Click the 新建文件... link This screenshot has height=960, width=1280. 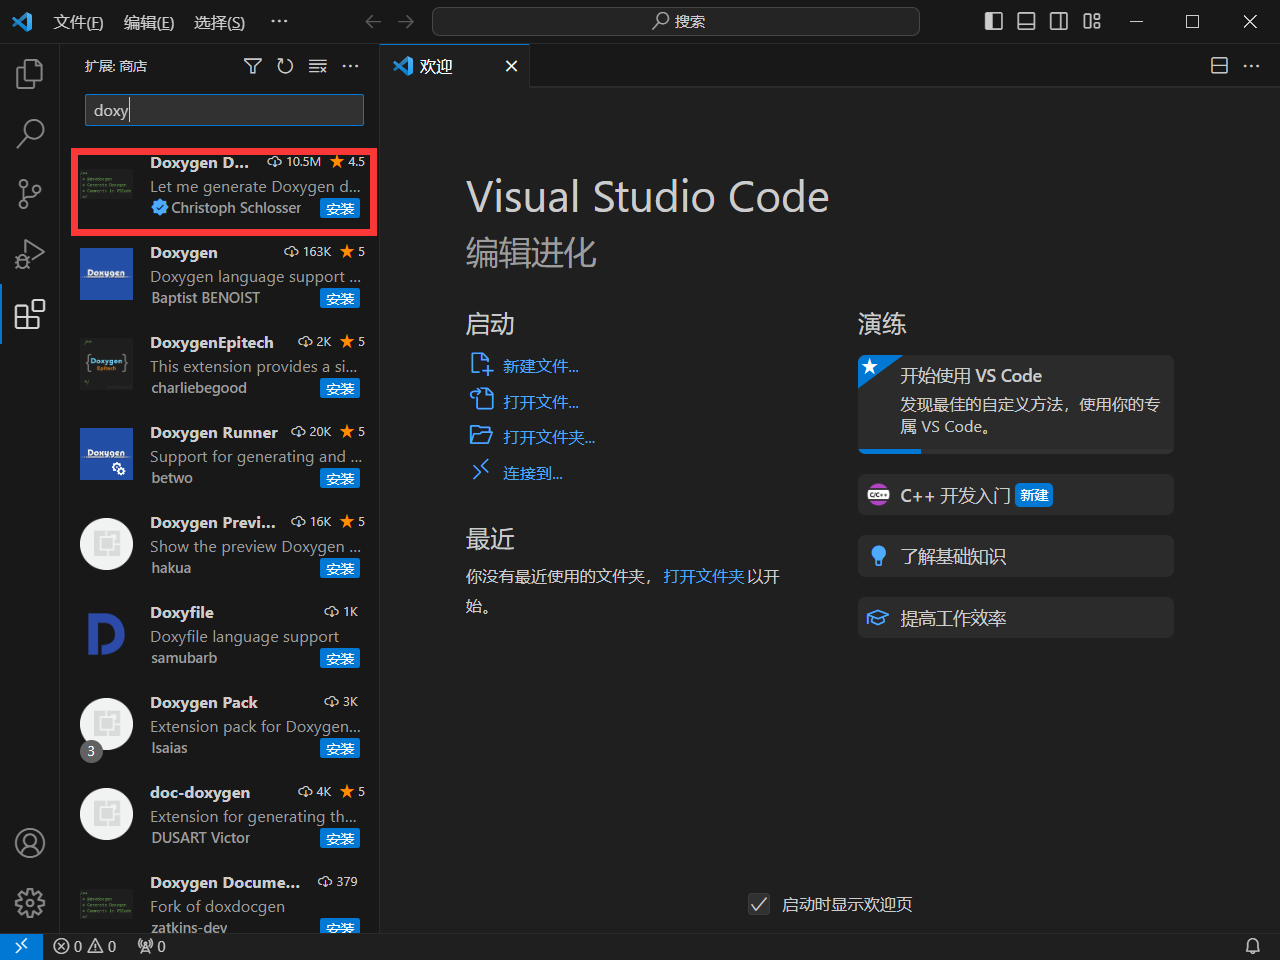coord(540,366)
